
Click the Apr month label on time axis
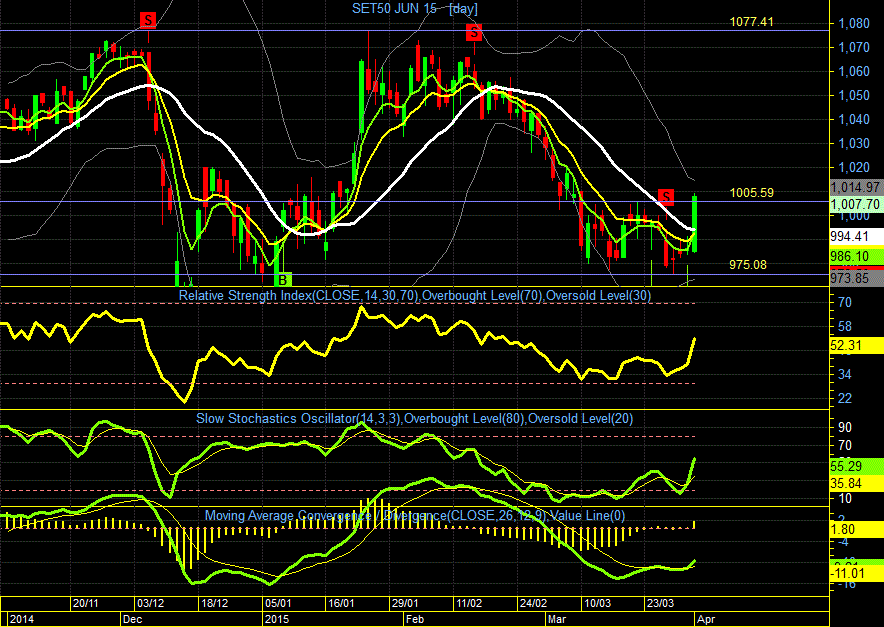point(706,619)
